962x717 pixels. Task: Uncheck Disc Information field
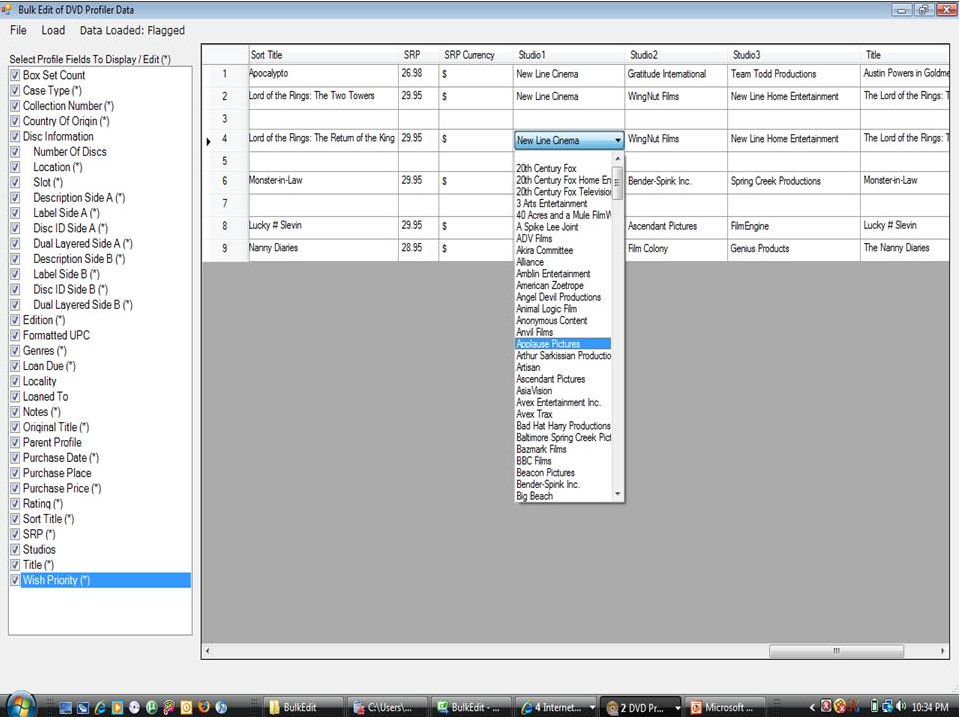tap(15, 136)
